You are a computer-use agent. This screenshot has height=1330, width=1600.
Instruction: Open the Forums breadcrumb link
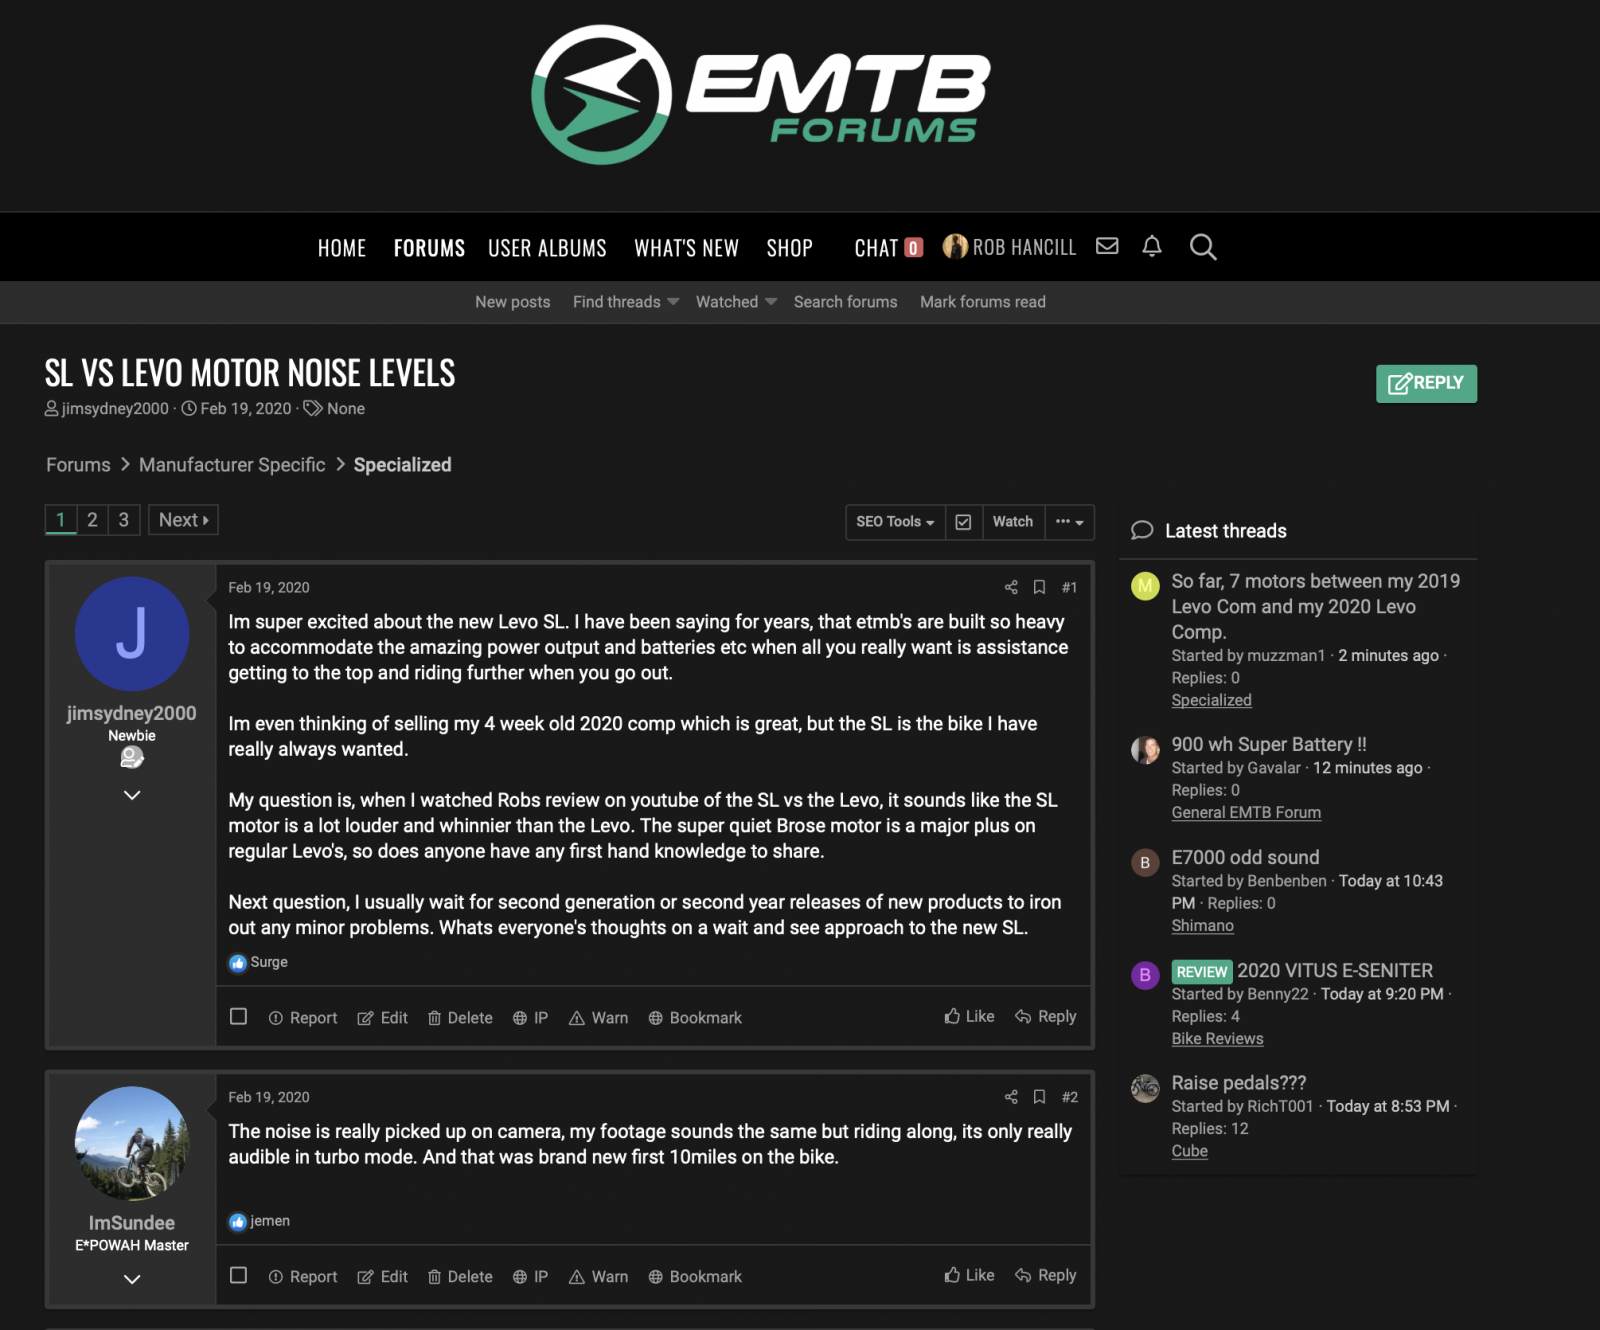pos(78,465)
